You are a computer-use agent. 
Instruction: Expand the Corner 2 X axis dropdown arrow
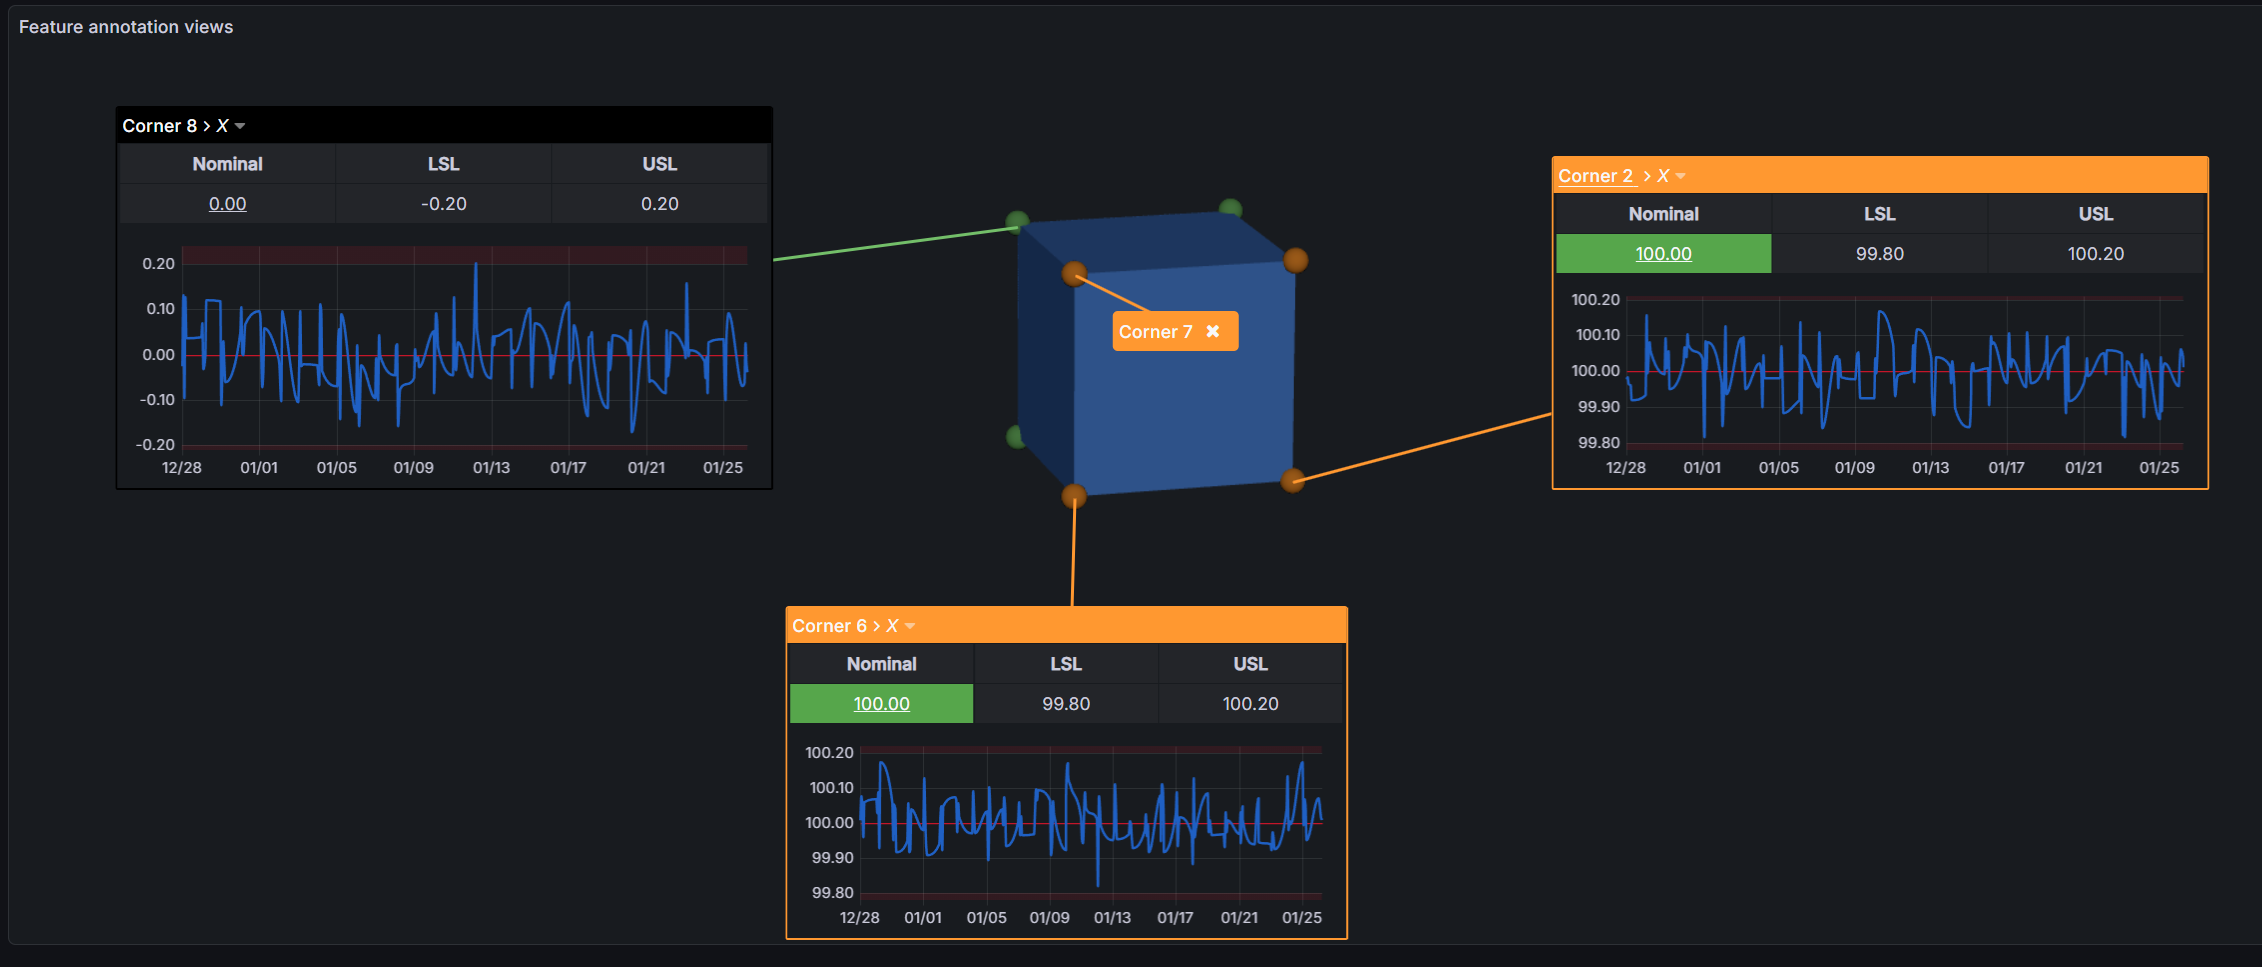1681,176
